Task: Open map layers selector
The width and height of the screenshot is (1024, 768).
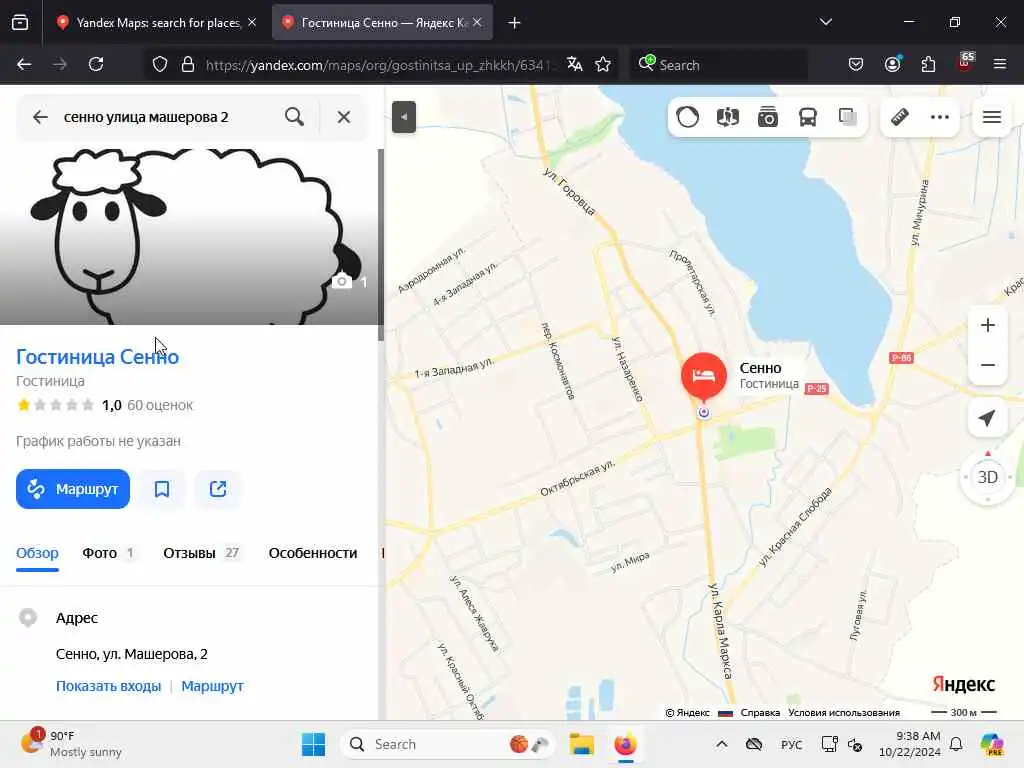Action: coord(848,117)
